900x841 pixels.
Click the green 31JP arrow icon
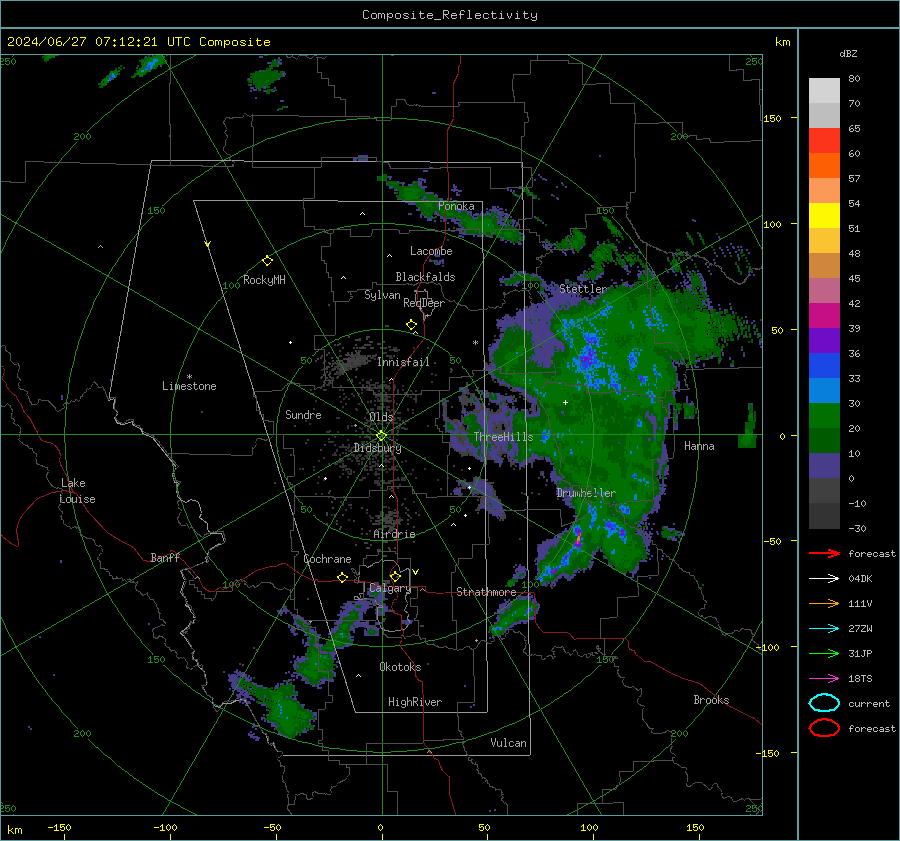point(824,653)
